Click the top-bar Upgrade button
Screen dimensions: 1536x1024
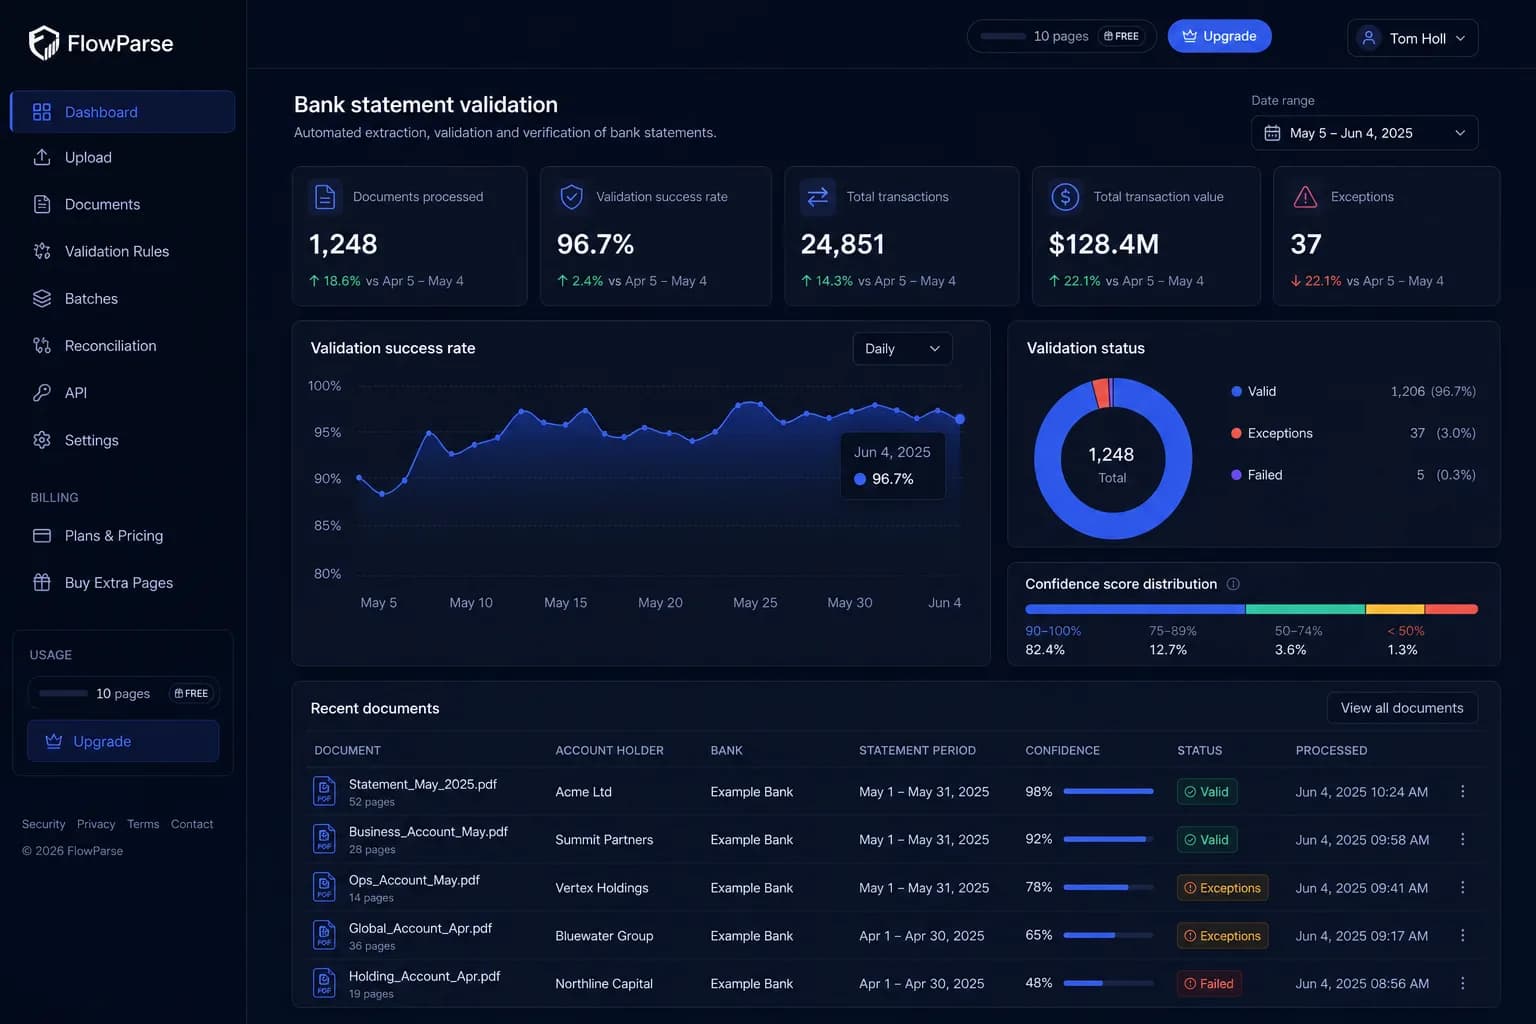coord(1219,36)
